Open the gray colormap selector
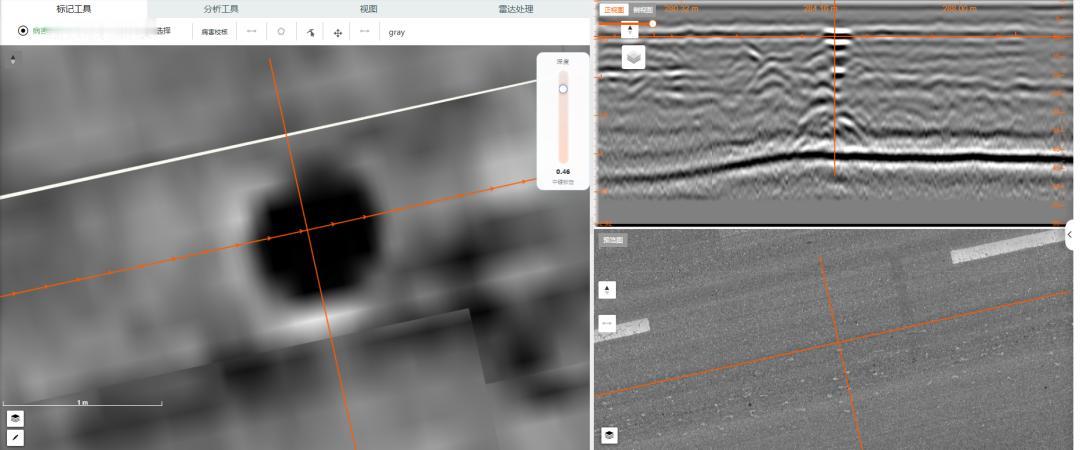Viewport: 1080px width, 450px height. tap(397, 32)
